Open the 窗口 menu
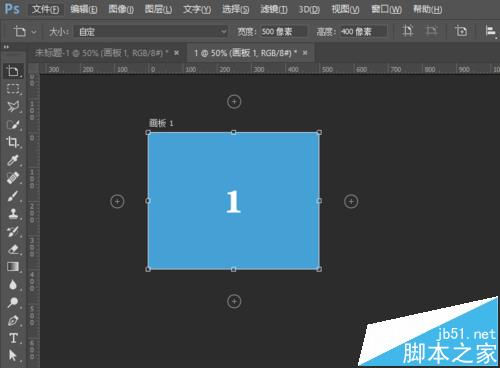 click(386, 9)
